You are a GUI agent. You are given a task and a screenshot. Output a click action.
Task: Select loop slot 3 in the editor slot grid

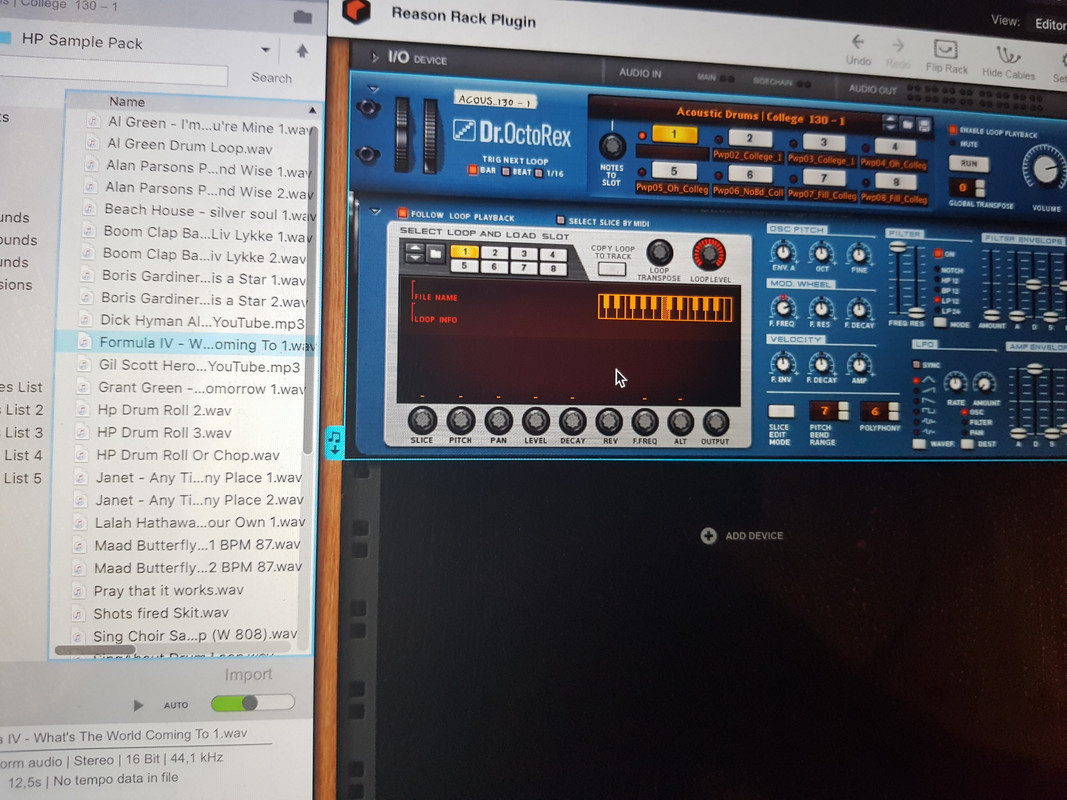coord(523,253)
